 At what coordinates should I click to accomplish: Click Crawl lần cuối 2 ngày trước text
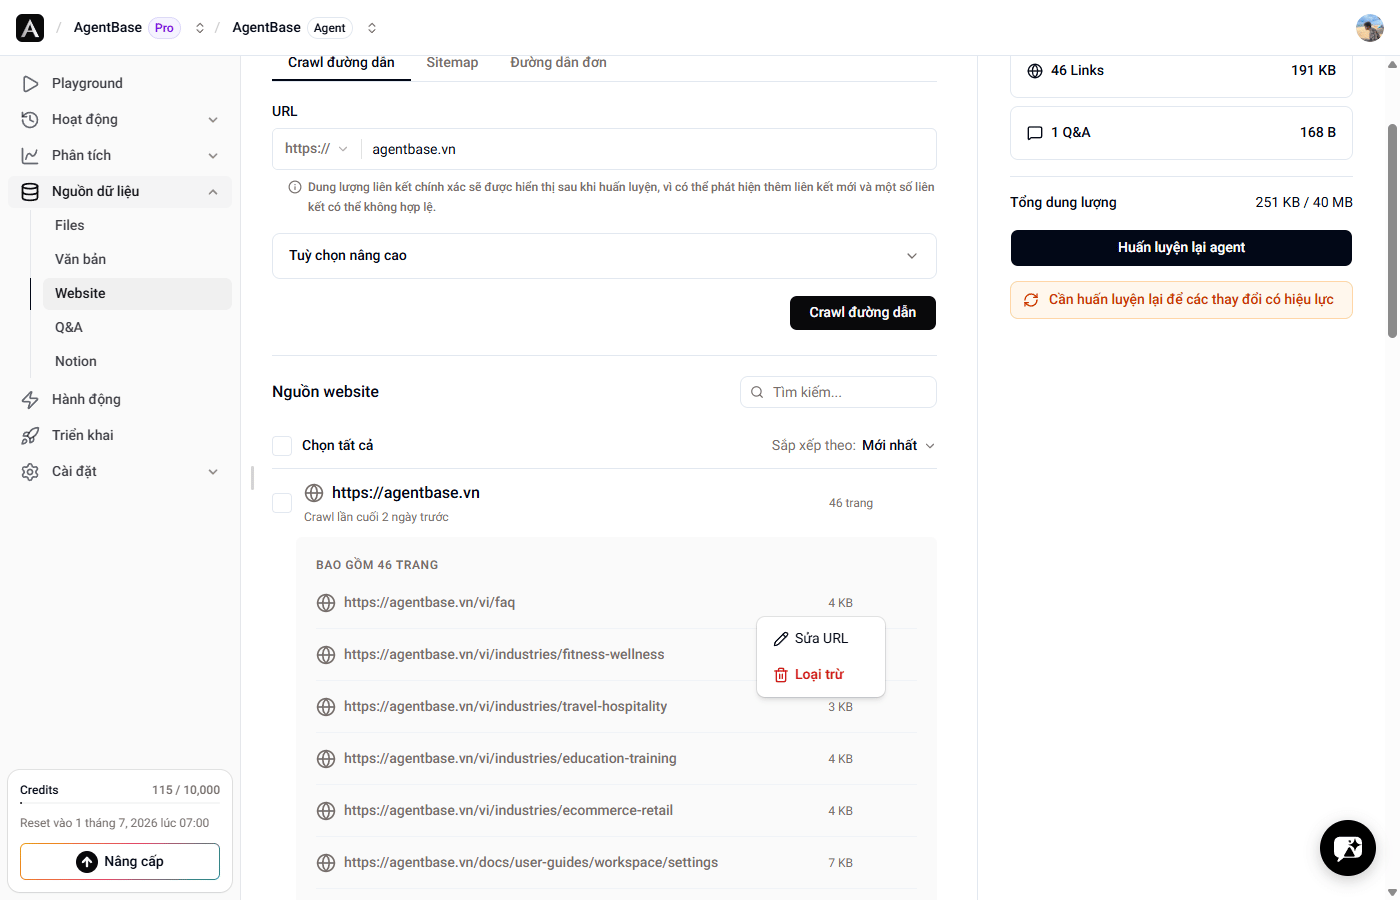click(x=376, y=518)
